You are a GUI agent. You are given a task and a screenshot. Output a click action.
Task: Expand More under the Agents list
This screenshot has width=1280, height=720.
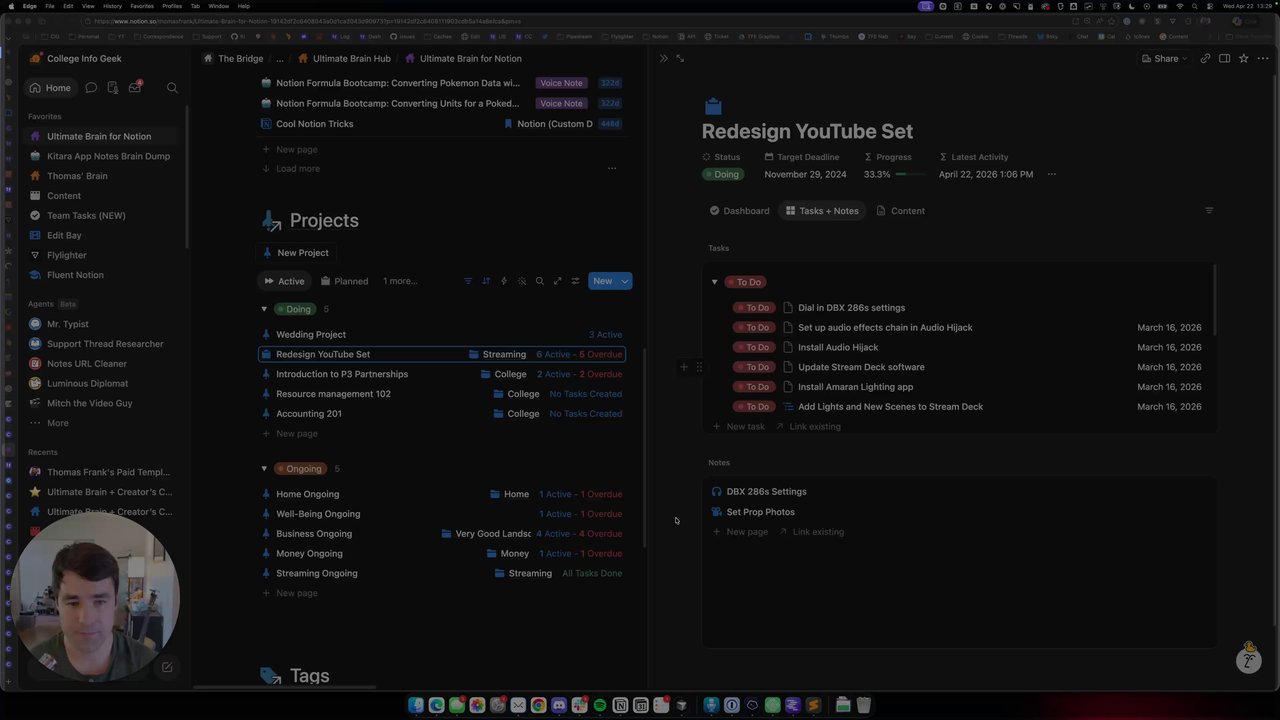pos(58,423)
